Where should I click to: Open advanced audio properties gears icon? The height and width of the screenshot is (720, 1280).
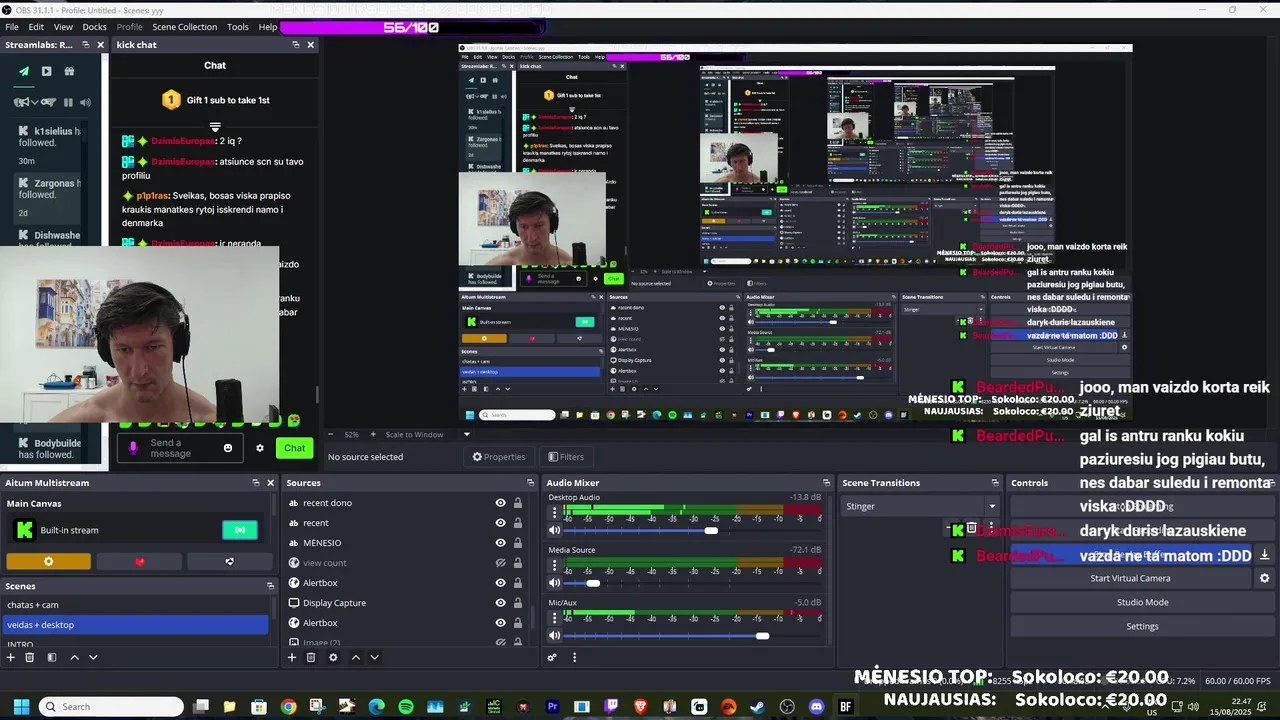click(551, 657)
